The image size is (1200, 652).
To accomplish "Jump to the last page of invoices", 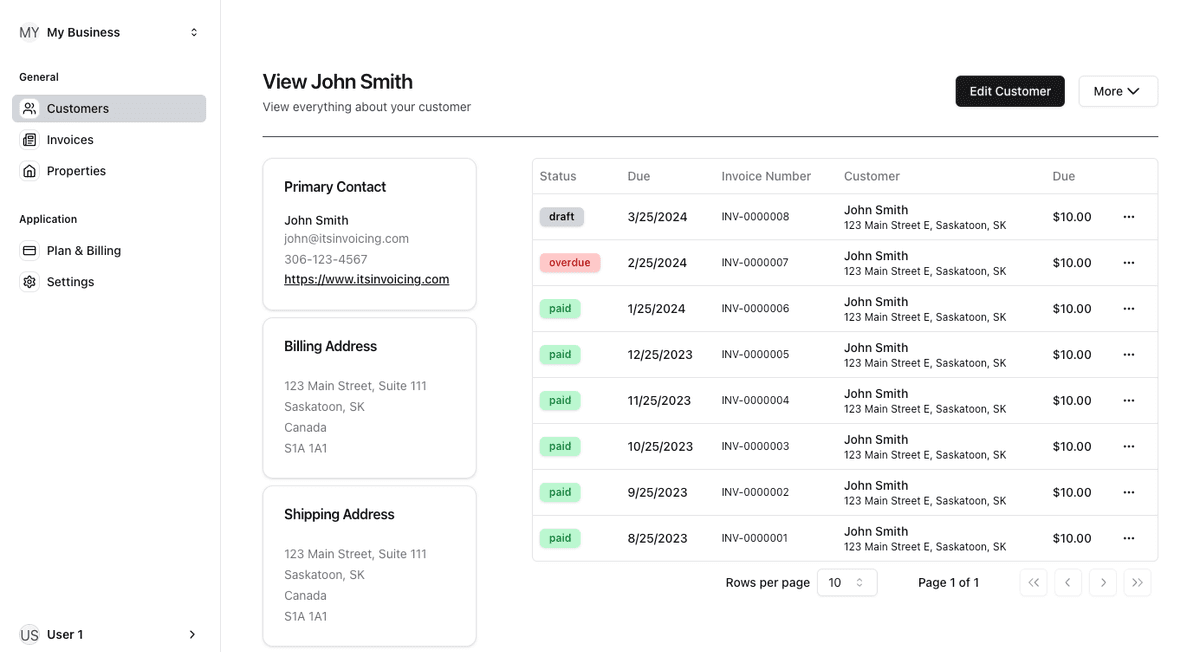I will coord(1137,583).
